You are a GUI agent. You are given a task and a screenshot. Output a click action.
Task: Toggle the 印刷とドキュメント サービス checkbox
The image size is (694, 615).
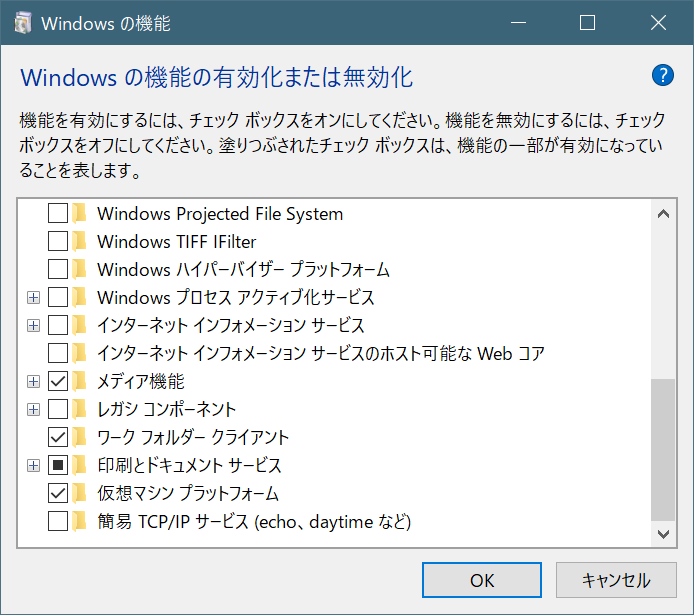(x=58, y=465)
